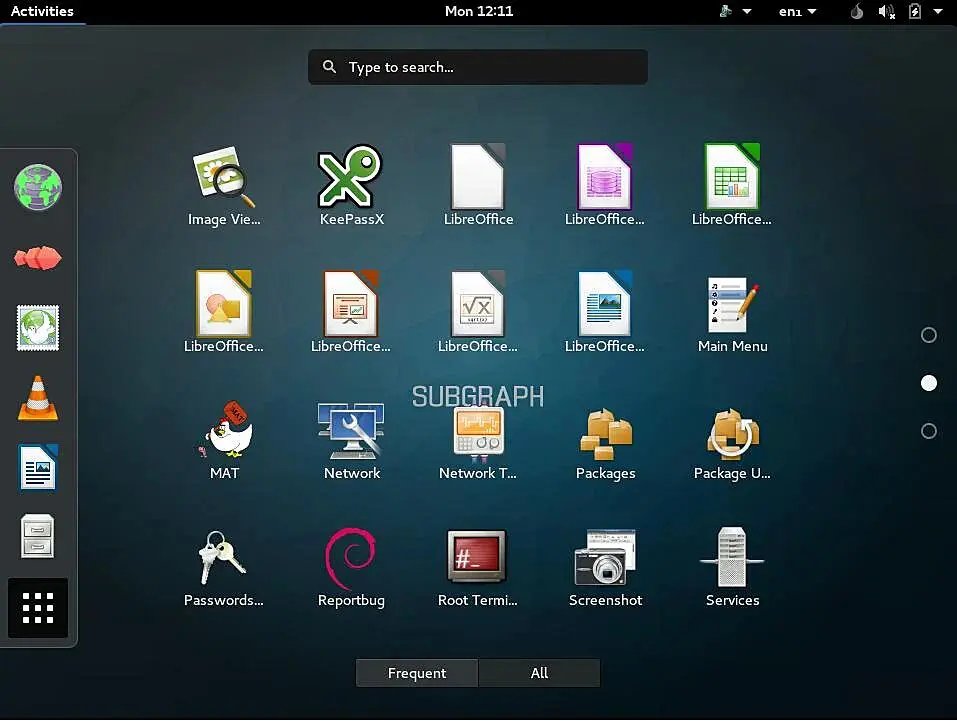Launch the Packages app
Image resolution: width=957 pixels, height=721 pixels.
pyautogui.click(x=605, y=440)
